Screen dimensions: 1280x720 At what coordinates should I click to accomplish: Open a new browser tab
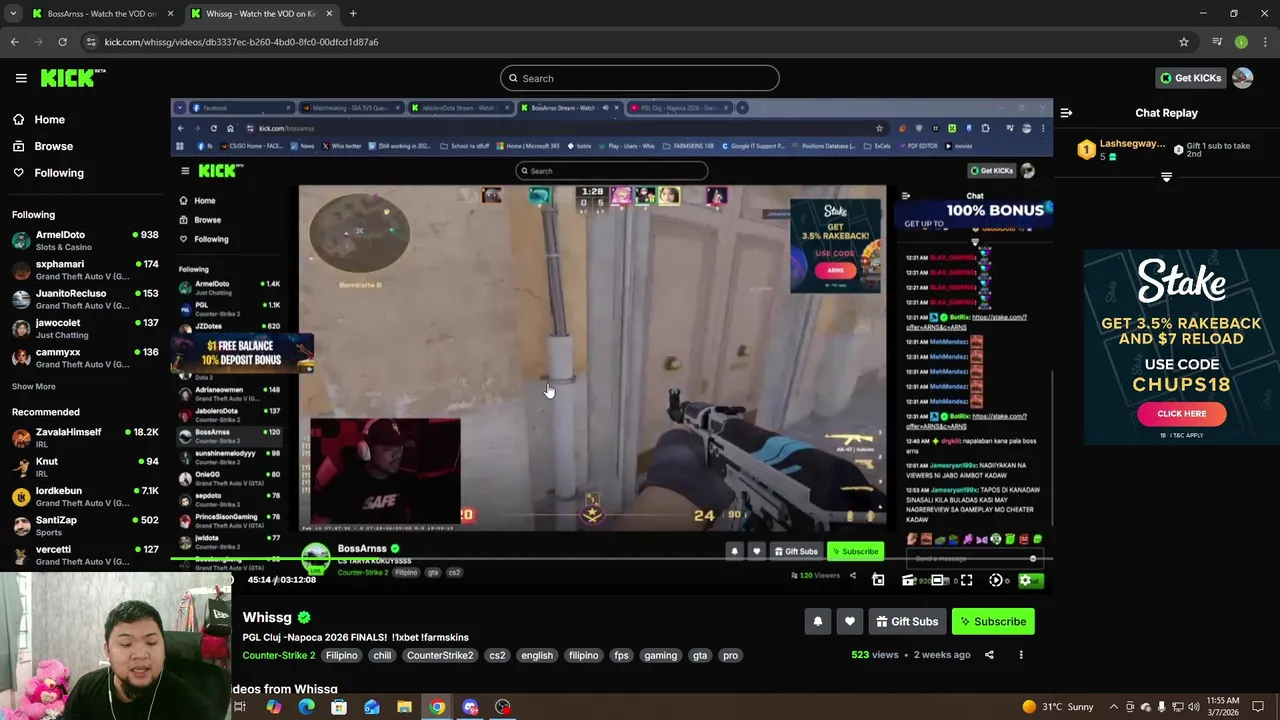pos(353,14)
